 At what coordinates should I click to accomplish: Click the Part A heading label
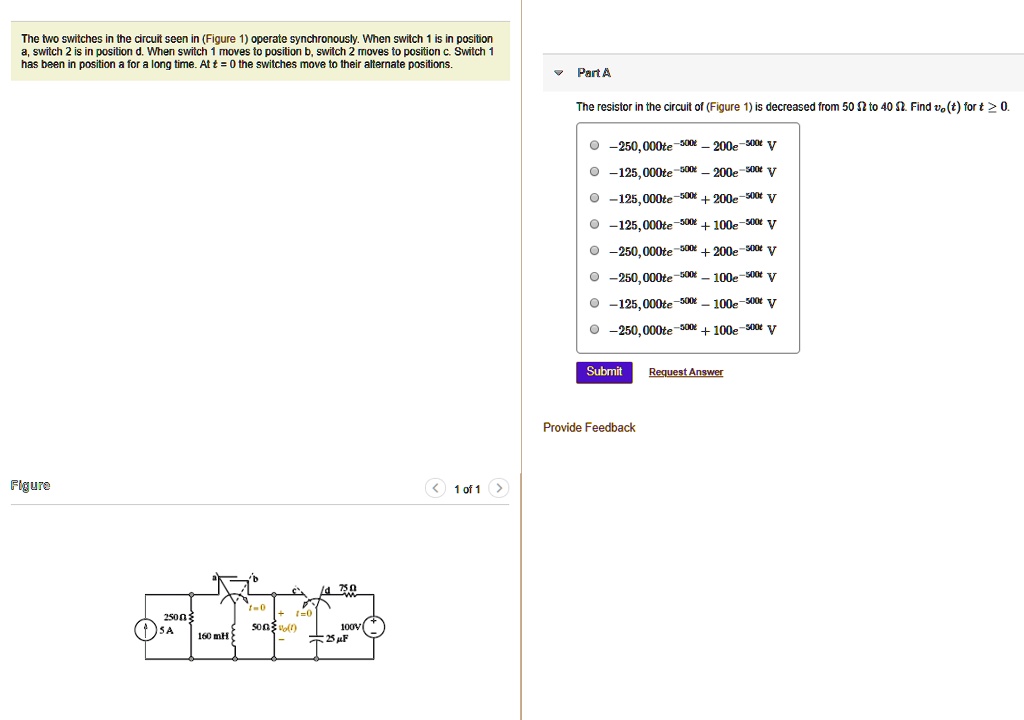[x=593, y=72]
